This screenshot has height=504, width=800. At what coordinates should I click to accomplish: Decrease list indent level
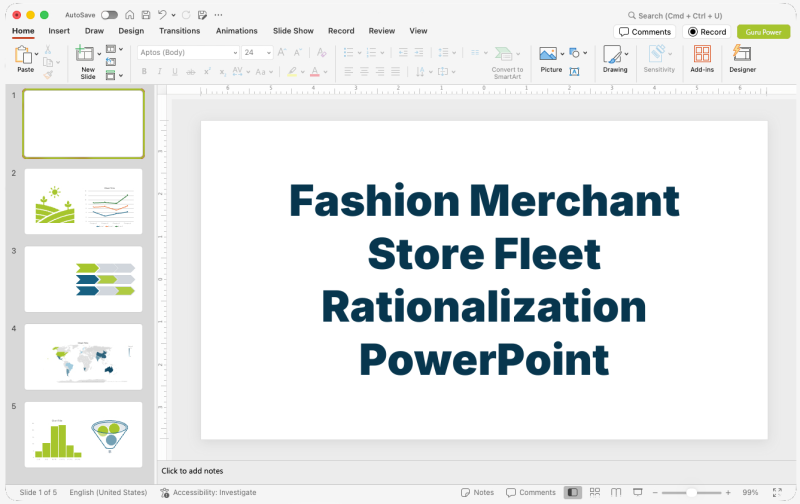coord(403,52)
